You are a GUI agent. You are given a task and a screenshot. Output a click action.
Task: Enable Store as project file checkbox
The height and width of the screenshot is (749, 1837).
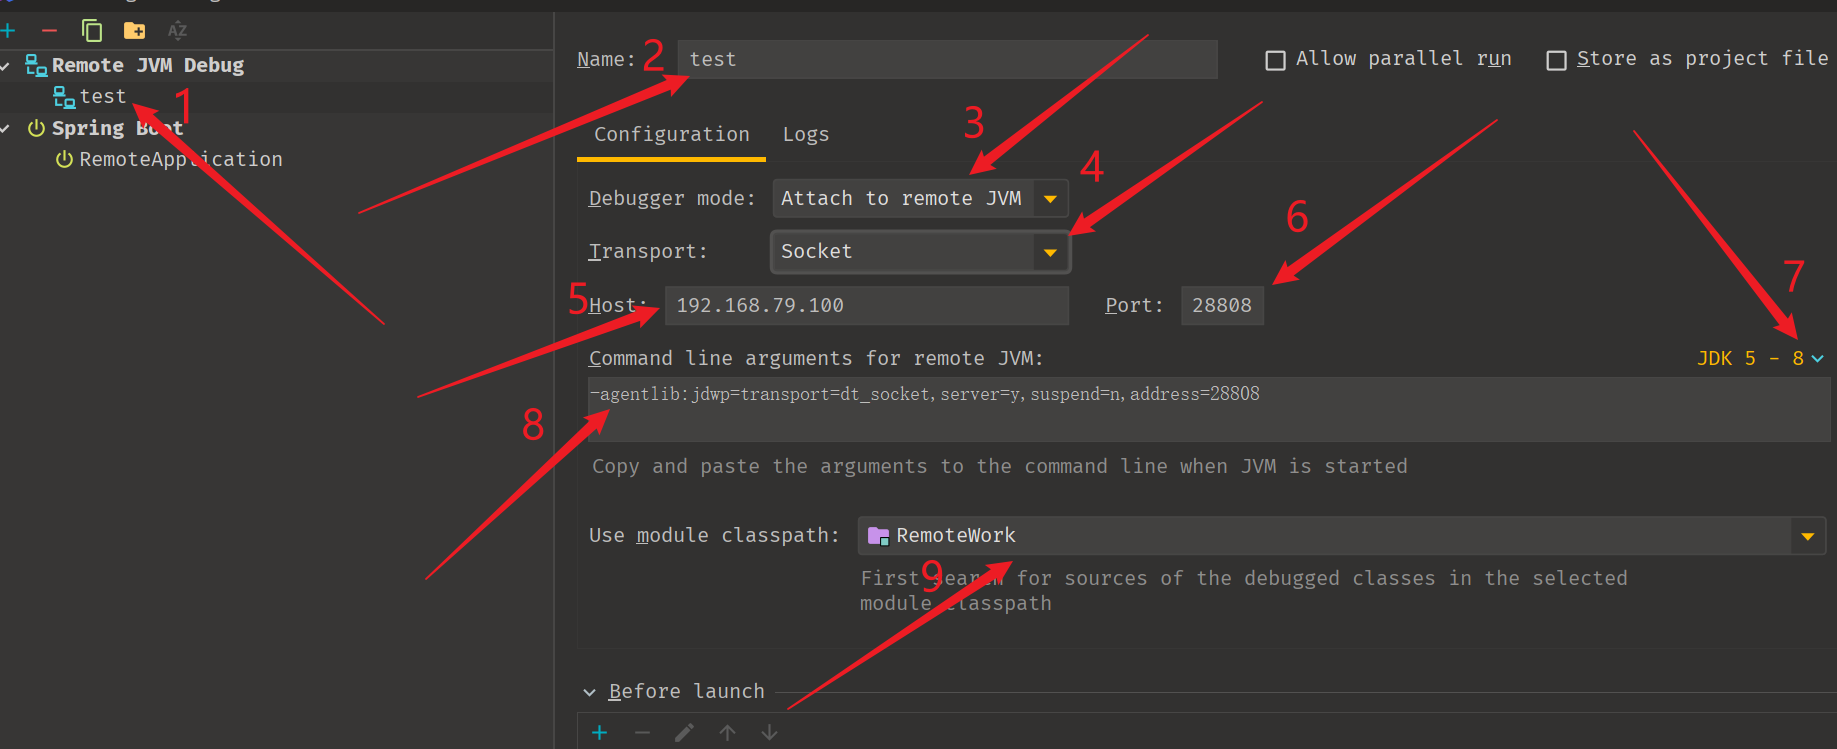[x=1557, y=60]
